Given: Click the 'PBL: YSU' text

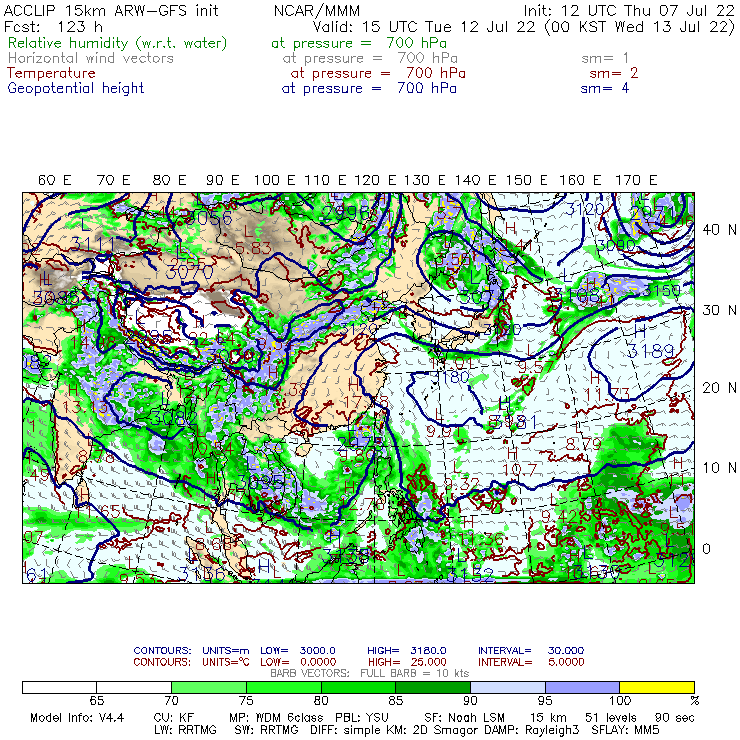Looking at the screenshot, I should point(362,718).
